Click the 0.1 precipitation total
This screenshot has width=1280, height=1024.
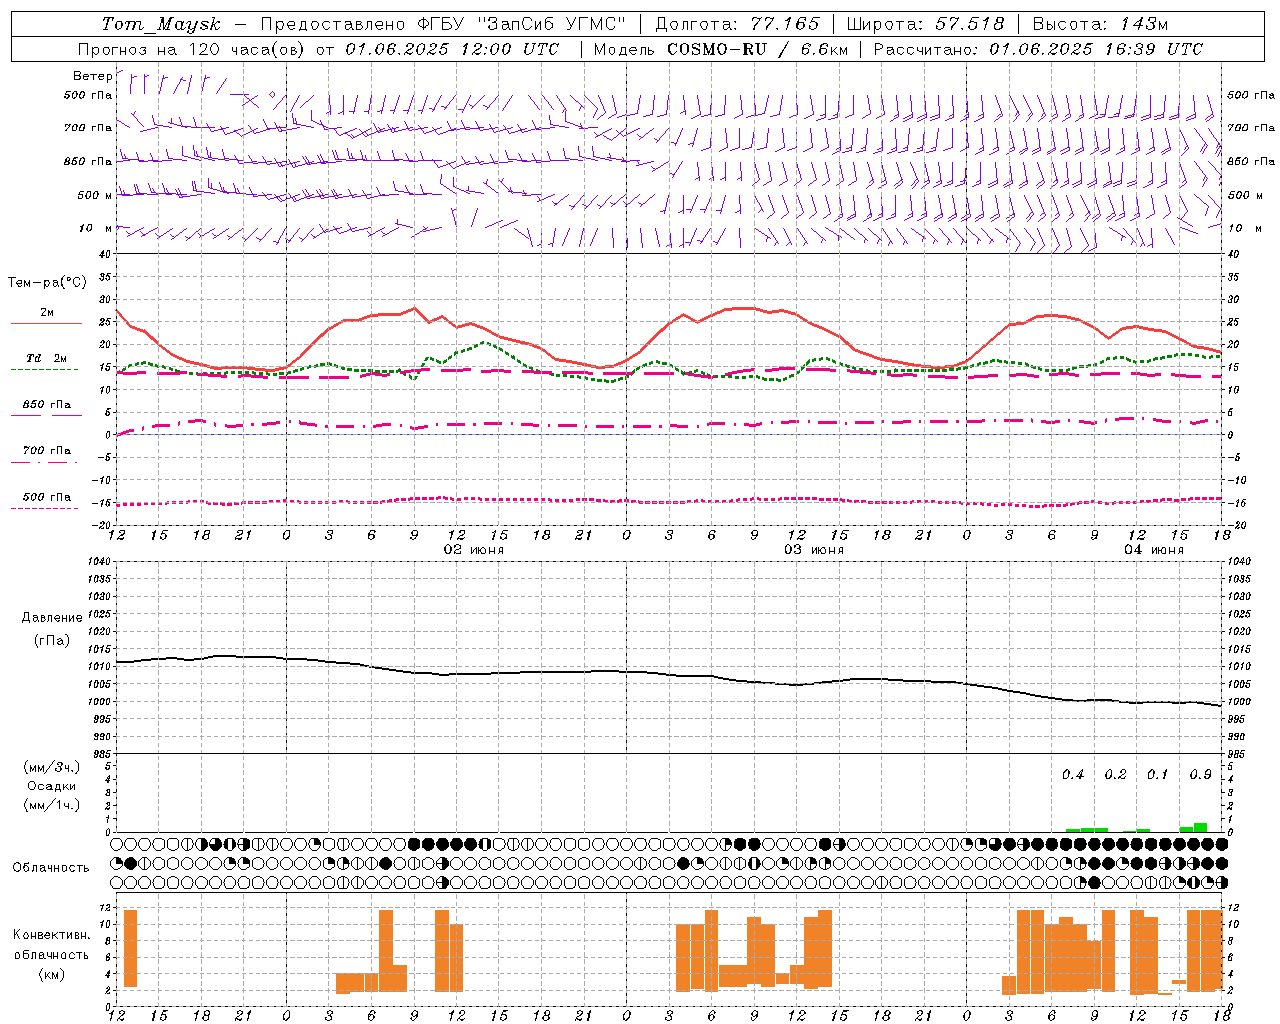(x=1157, y=775)
